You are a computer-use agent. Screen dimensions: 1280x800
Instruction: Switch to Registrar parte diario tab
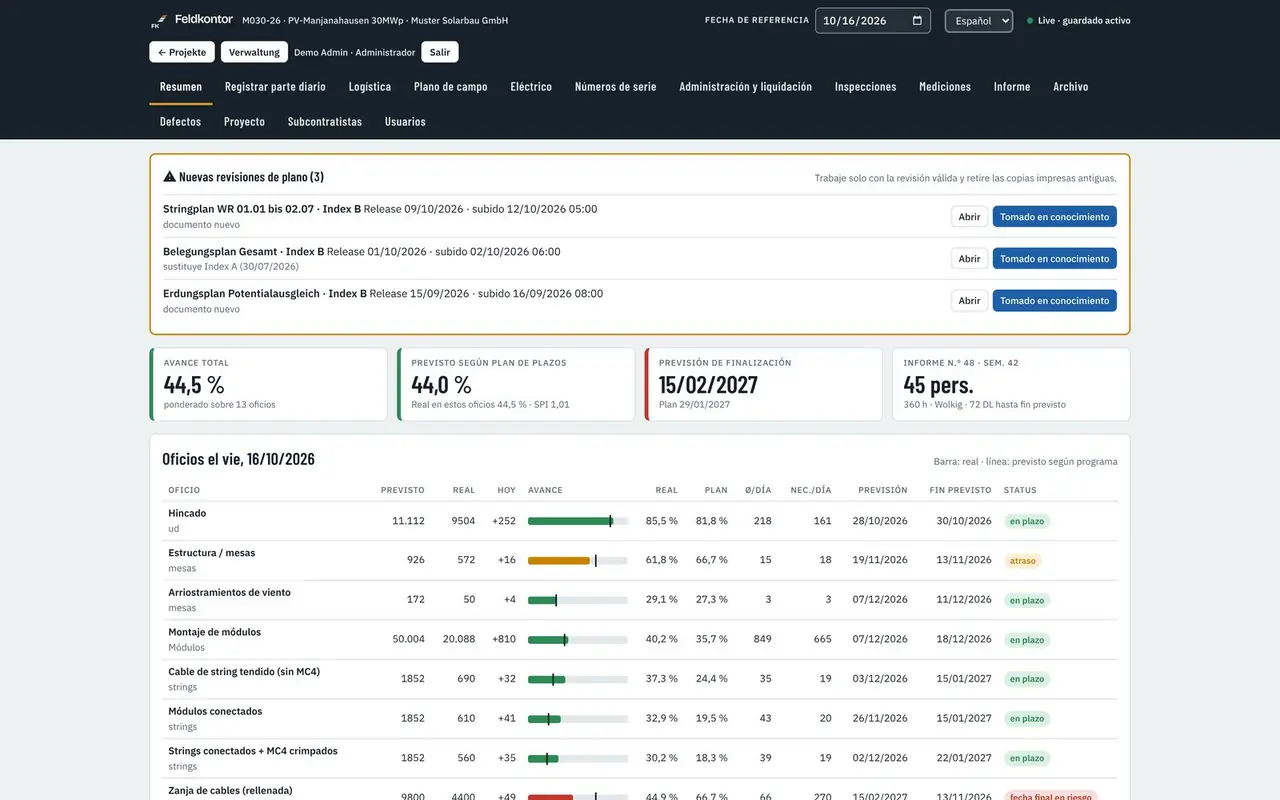pyautogui.click(x=275, y=87)
